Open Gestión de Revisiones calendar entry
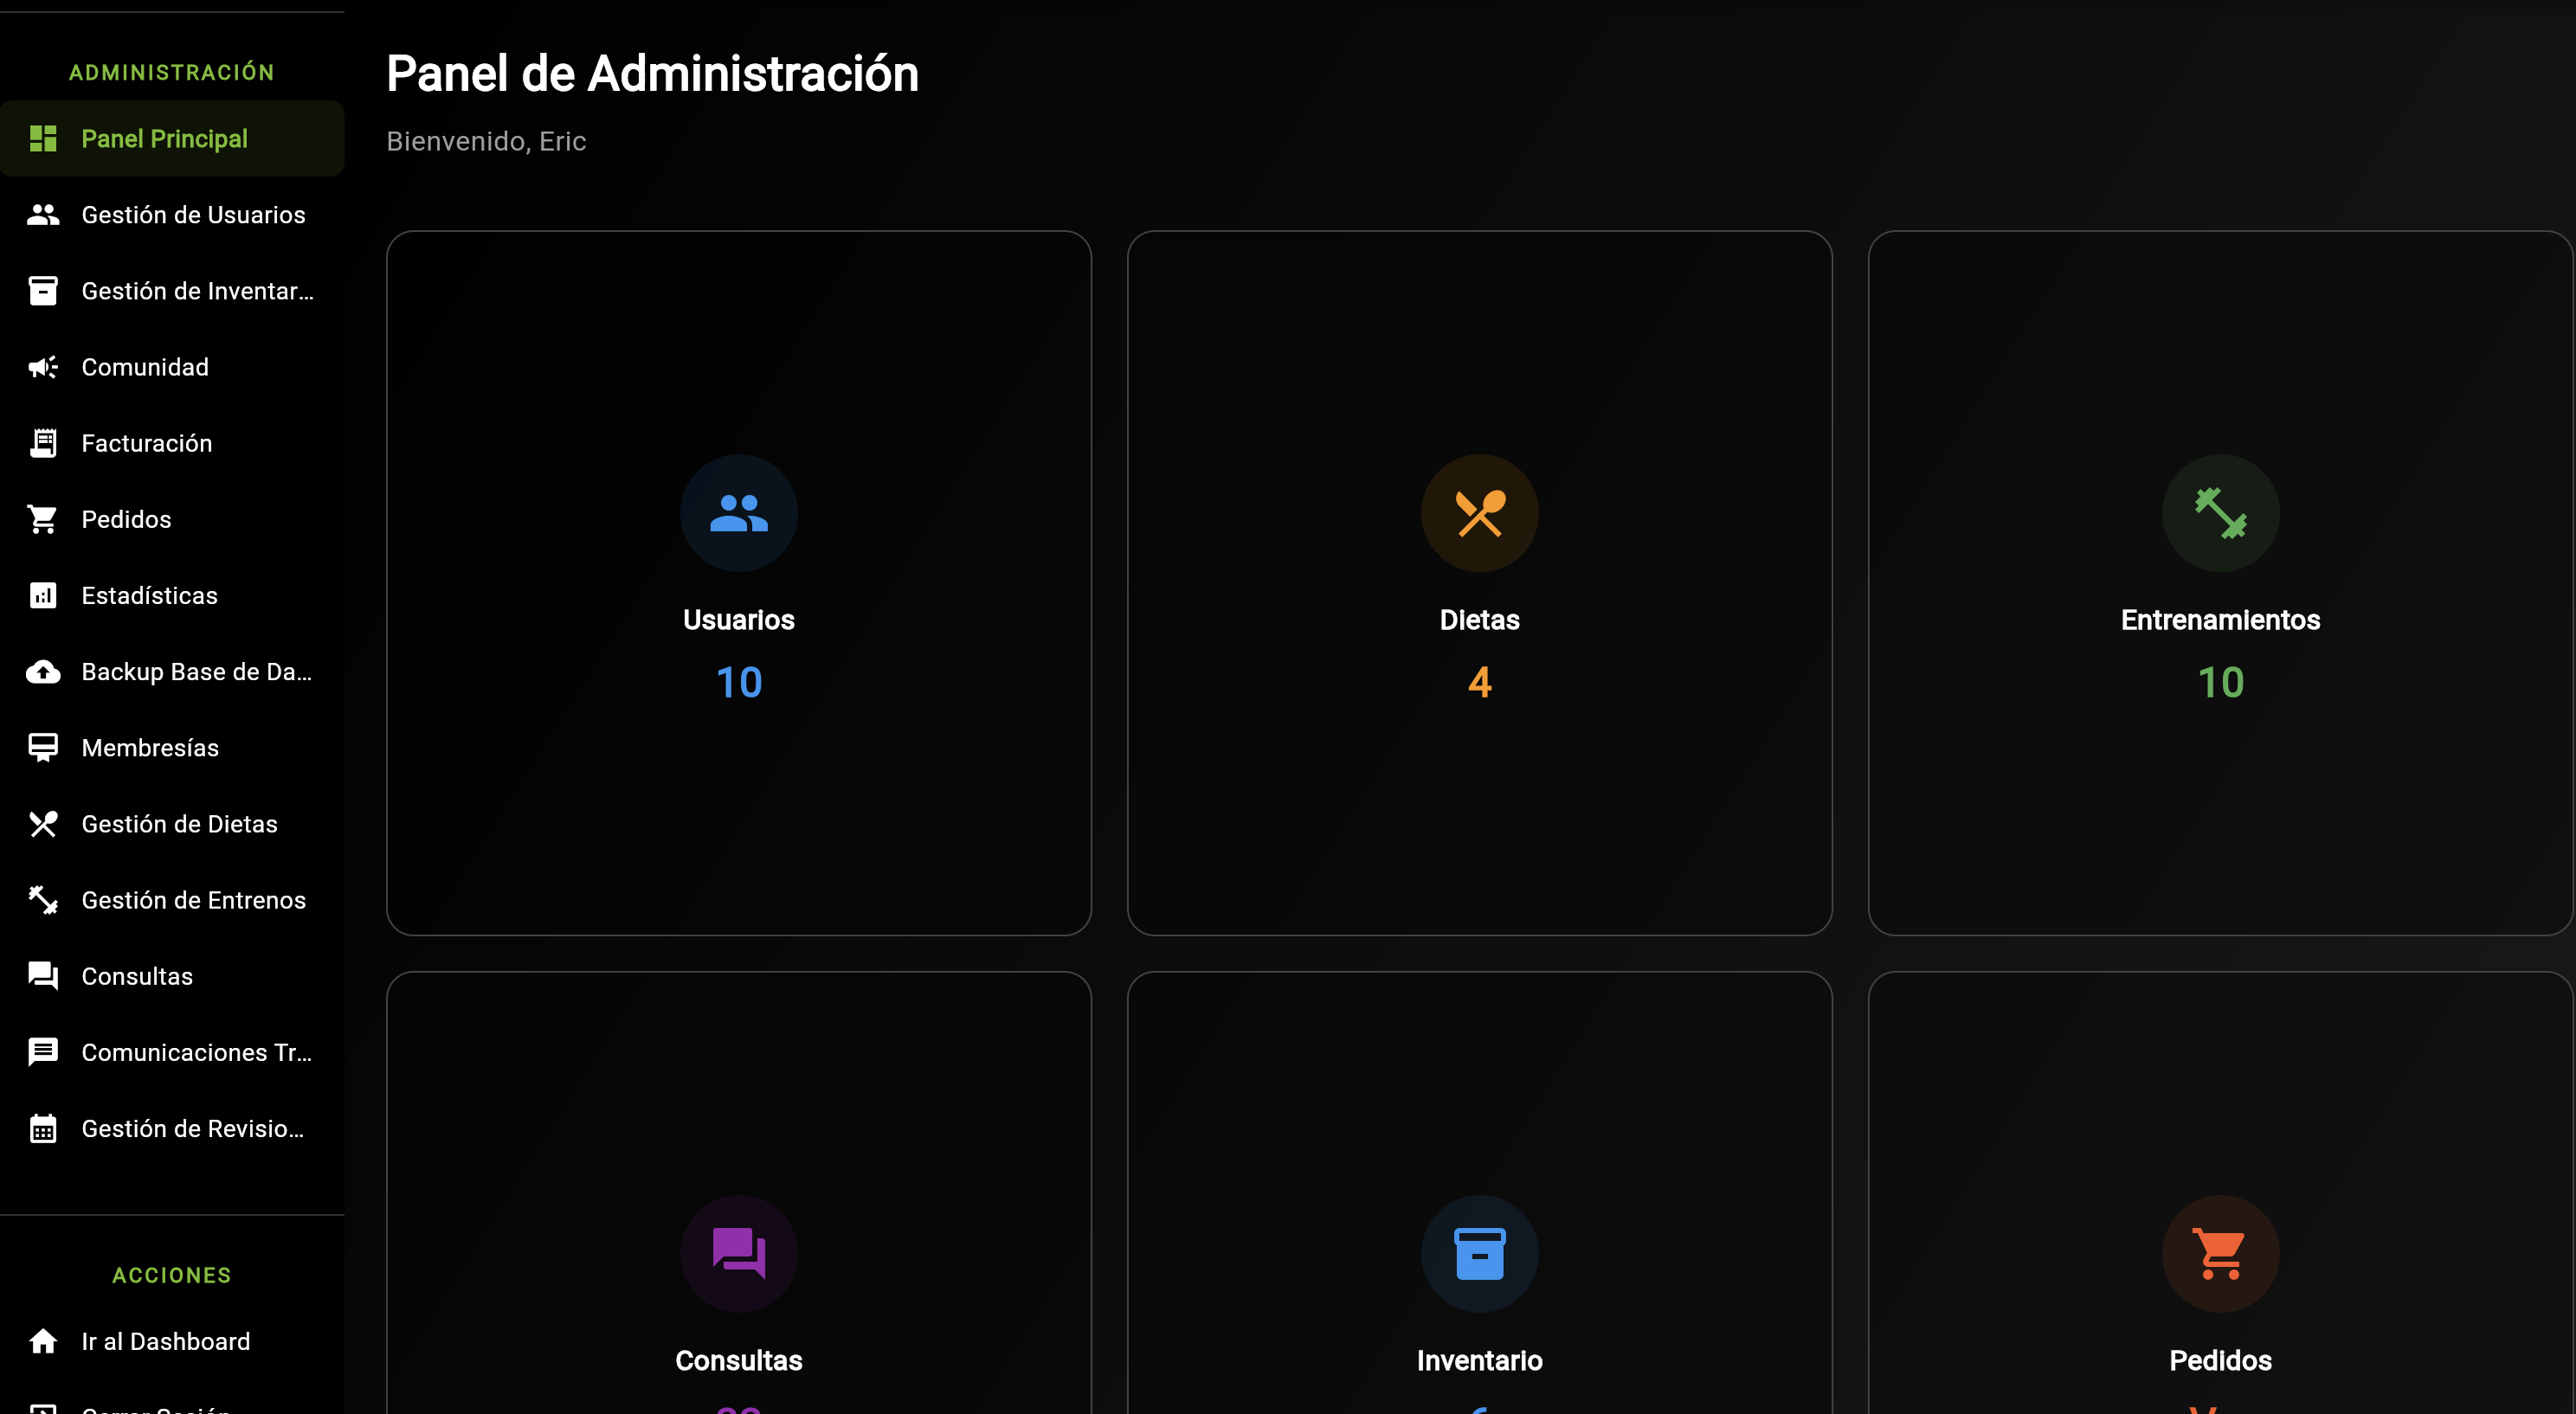Image resolution: width=2576 pixels, height=1414 pixels. tap(192, 1128)
